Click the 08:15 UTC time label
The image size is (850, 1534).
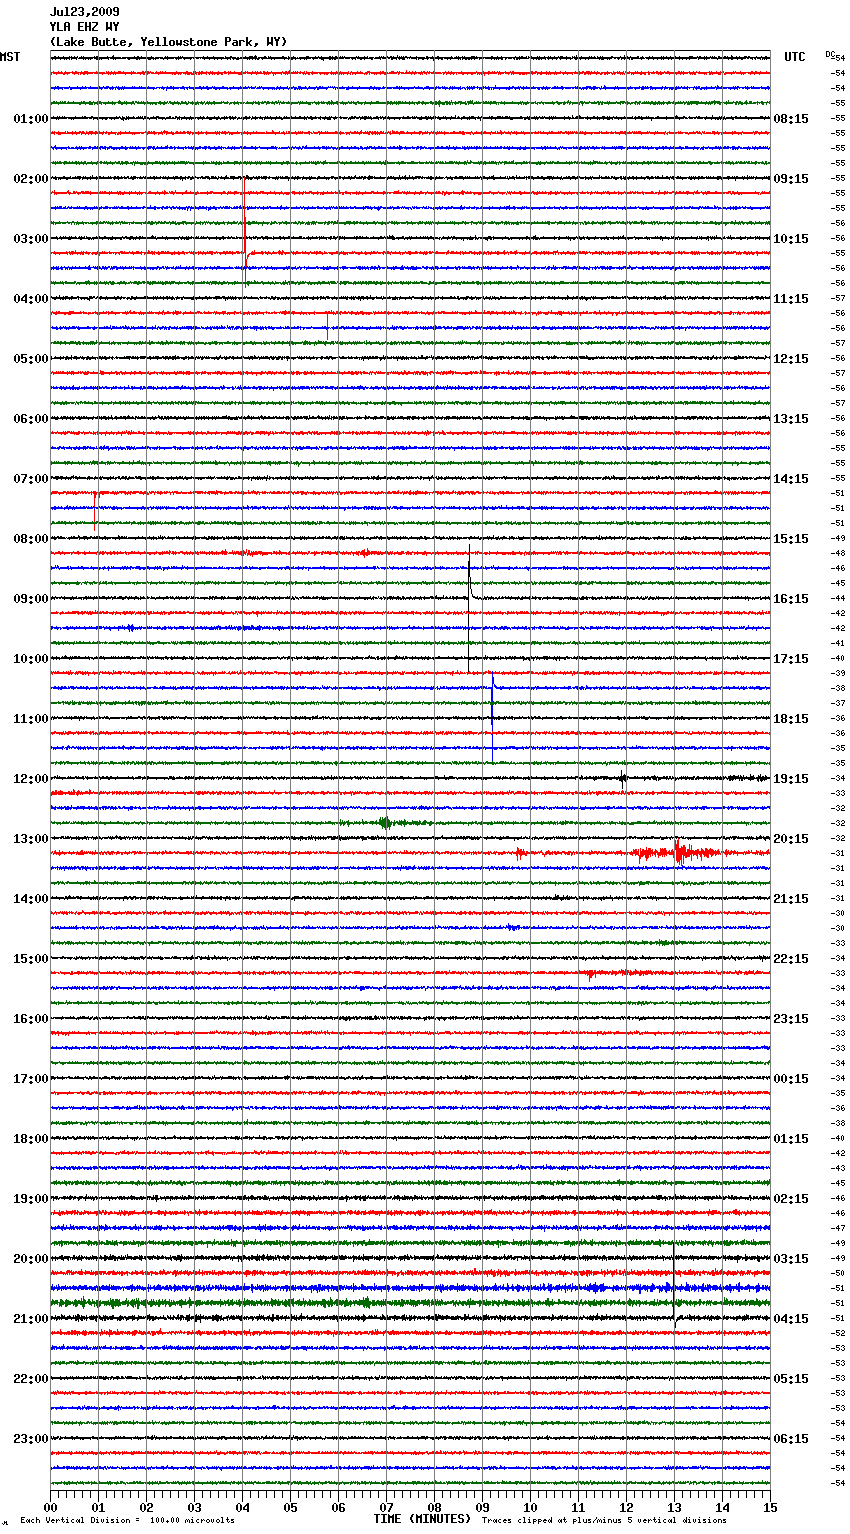click(x=791, y=119)
